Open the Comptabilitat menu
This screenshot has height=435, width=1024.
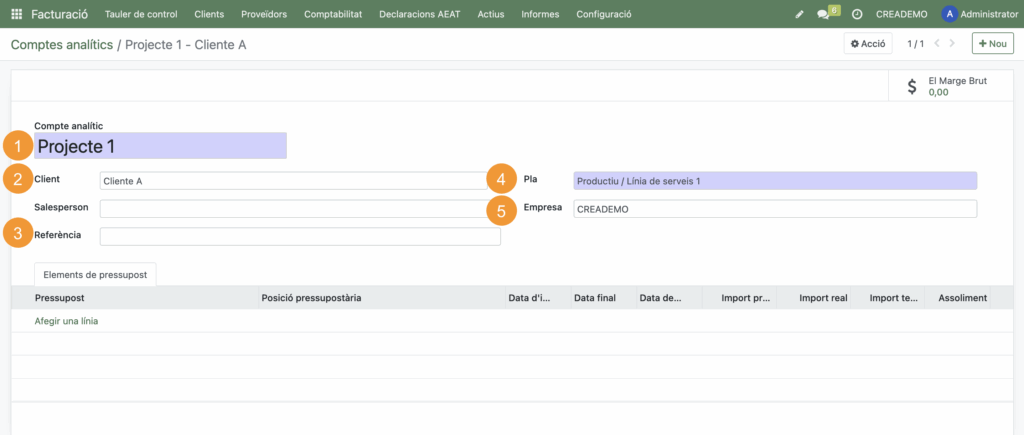pos(335,14)
